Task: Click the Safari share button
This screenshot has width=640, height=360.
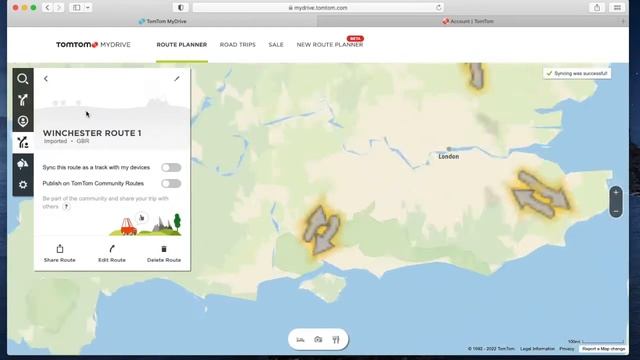Action: pyautogui.click(x=597, y=7)
